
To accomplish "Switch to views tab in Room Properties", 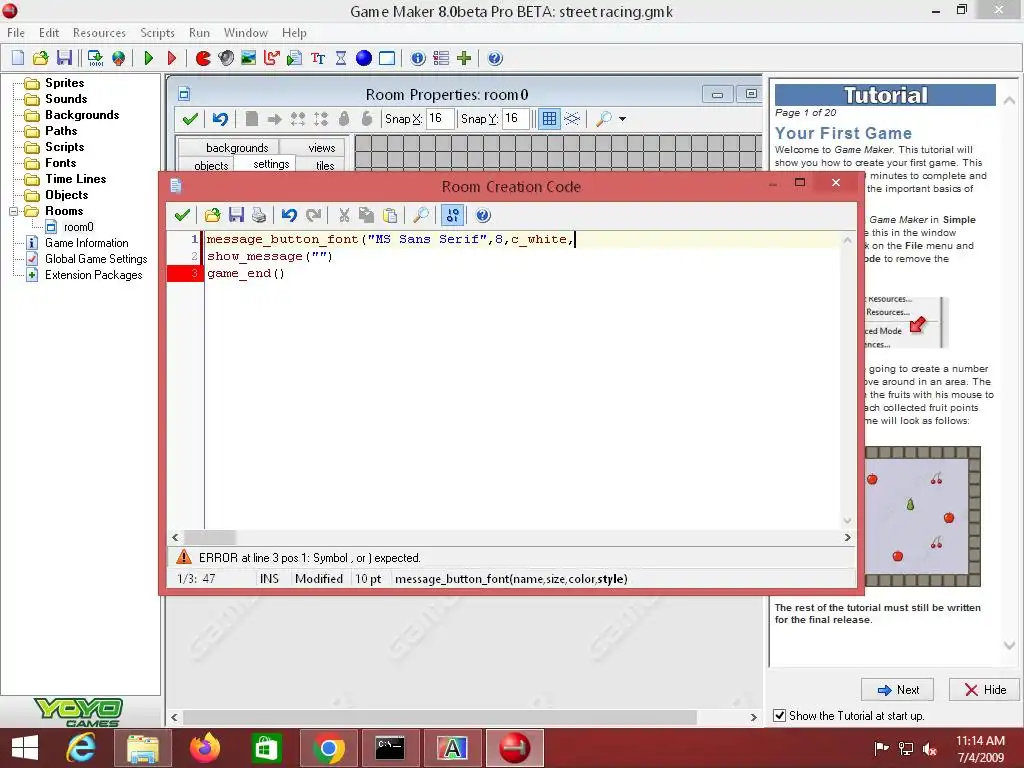I will coord(321,148).
